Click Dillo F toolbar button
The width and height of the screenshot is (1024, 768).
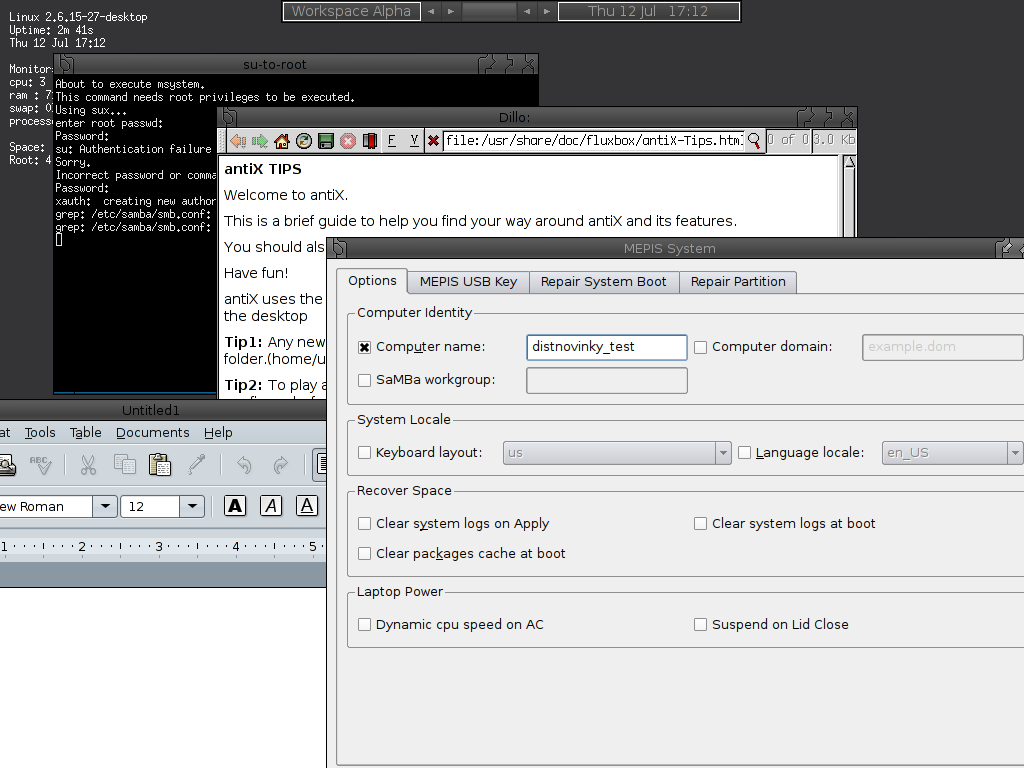(x=392, y=140)
